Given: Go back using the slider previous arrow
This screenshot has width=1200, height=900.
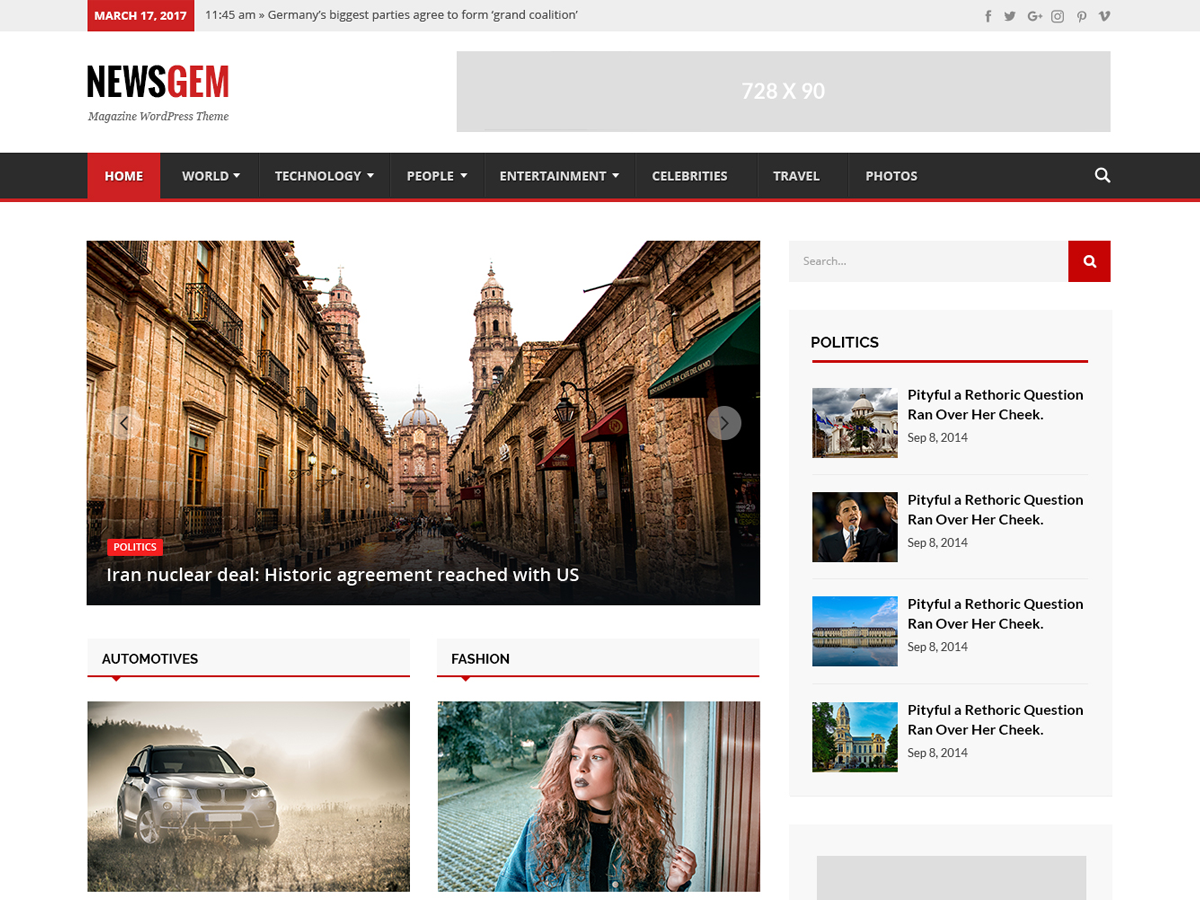Looking at the screenshot, I should [x=123, y=423].
